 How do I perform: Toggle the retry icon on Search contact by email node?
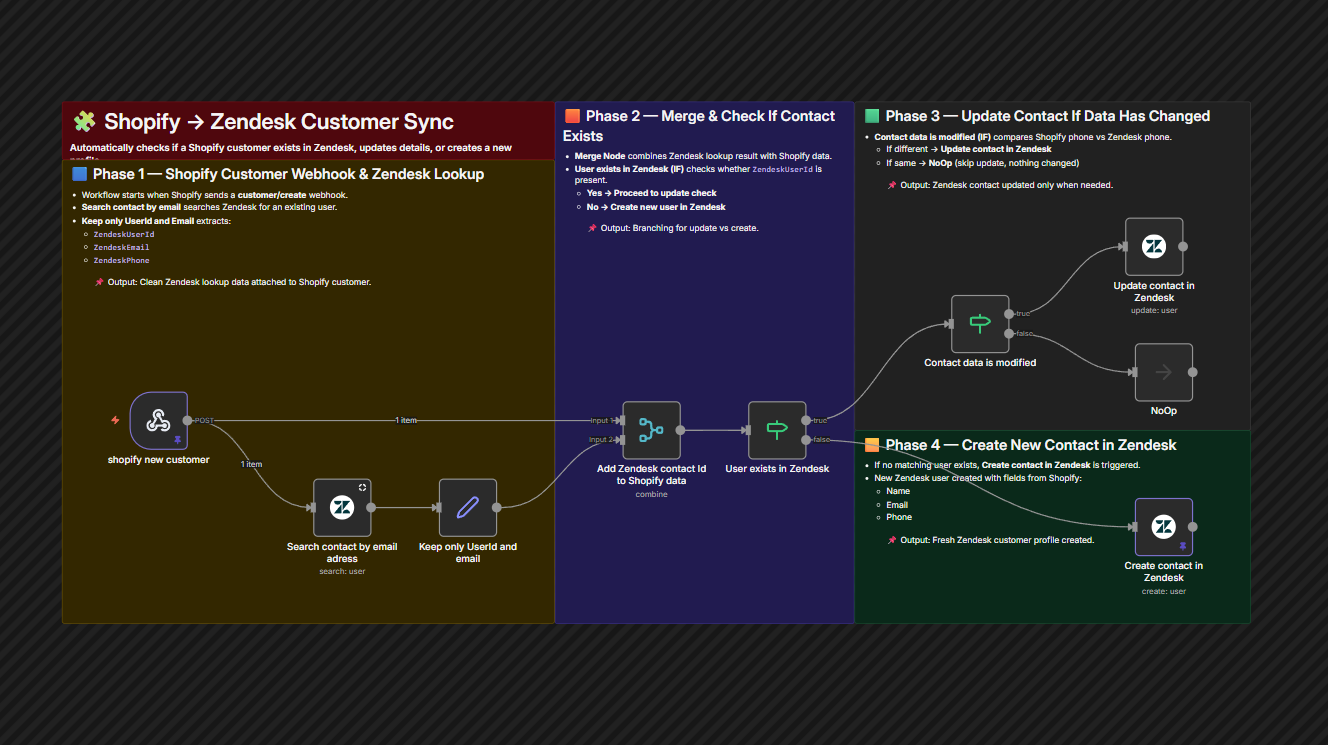tap(361, 485)
